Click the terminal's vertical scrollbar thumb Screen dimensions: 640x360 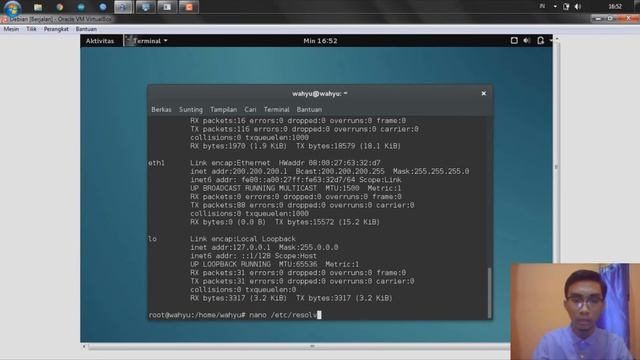click(489, 292)
